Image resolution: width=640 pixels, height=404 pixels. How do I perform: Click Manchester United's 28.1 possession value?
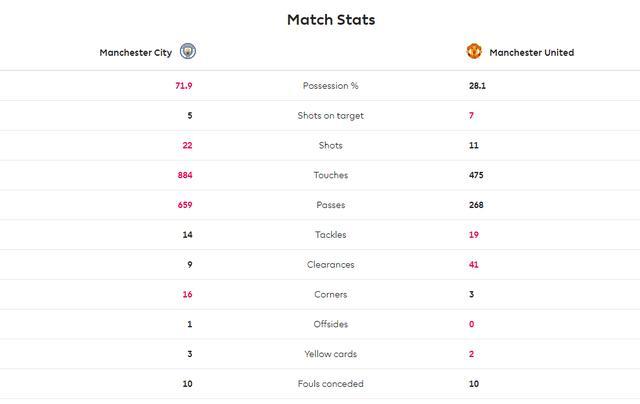[x=477, y=86]
